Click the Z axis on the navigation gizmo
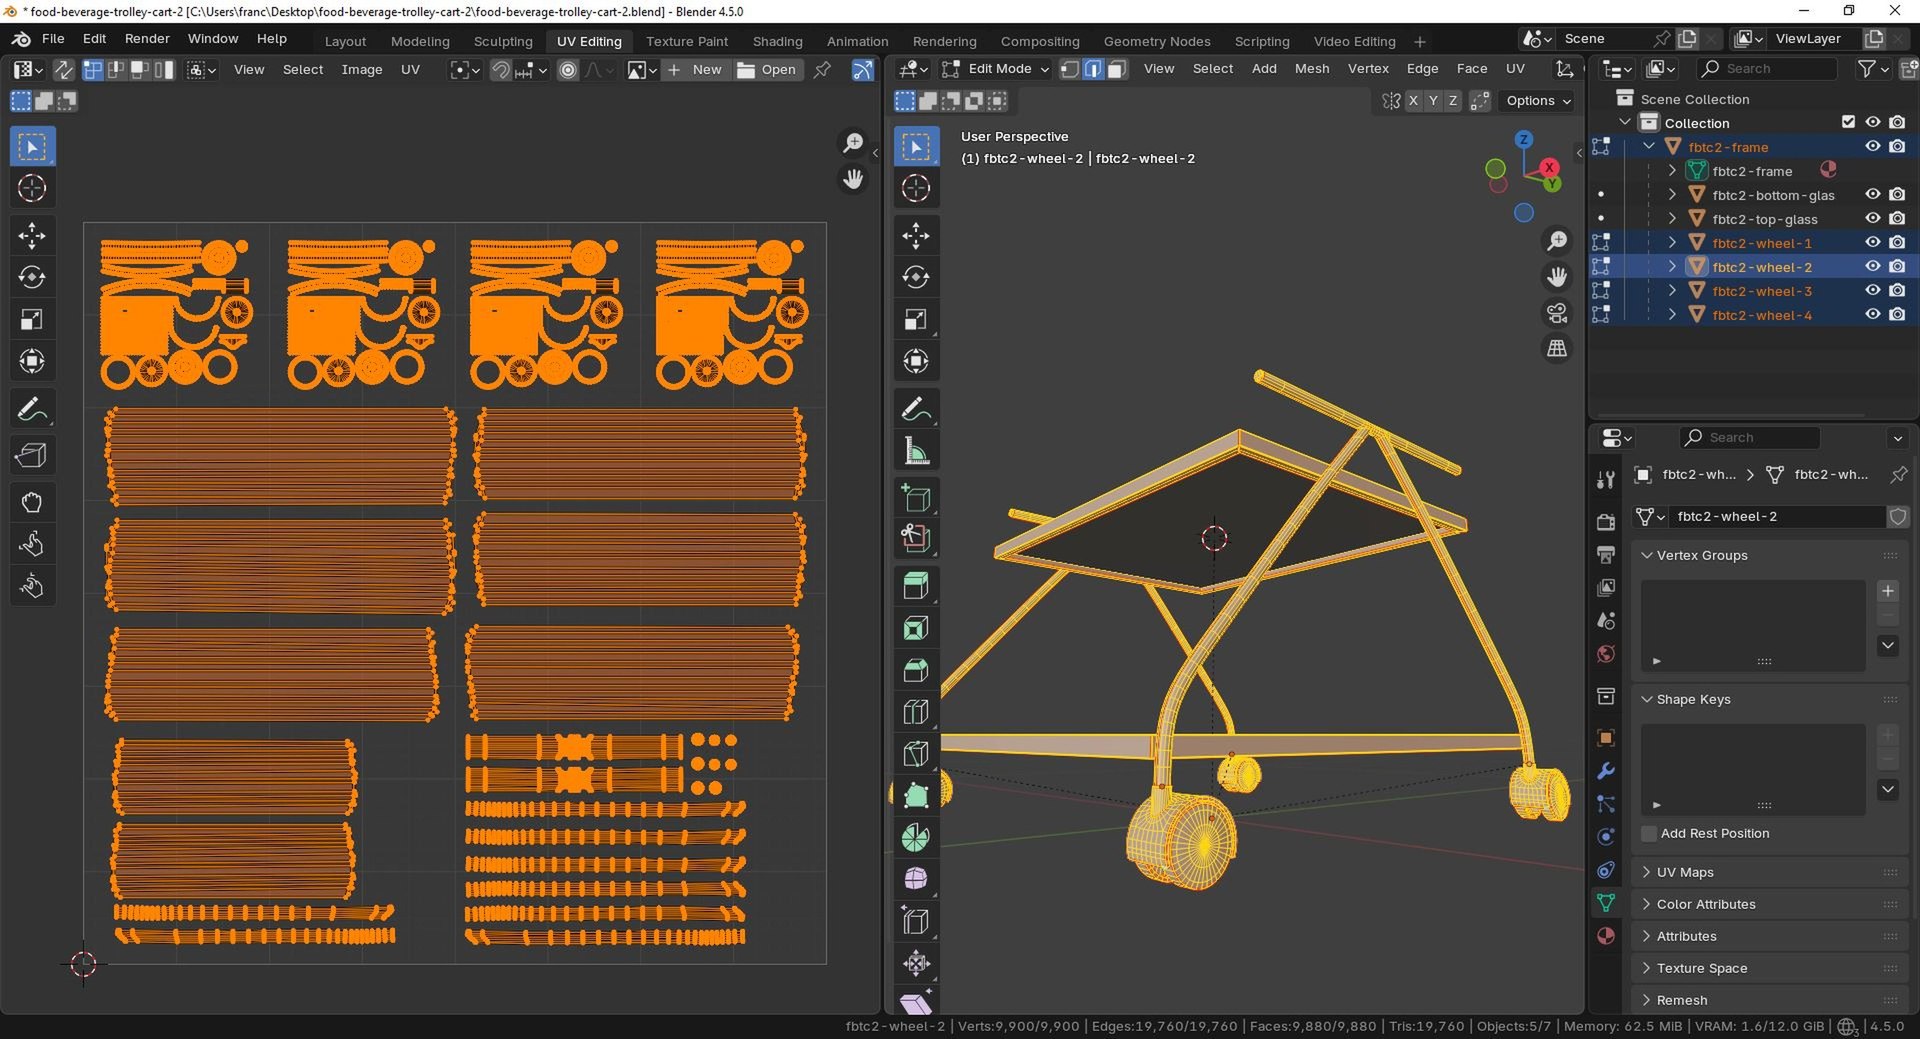Viewport: 1920px width, 1039px height. click(1524, 140)
